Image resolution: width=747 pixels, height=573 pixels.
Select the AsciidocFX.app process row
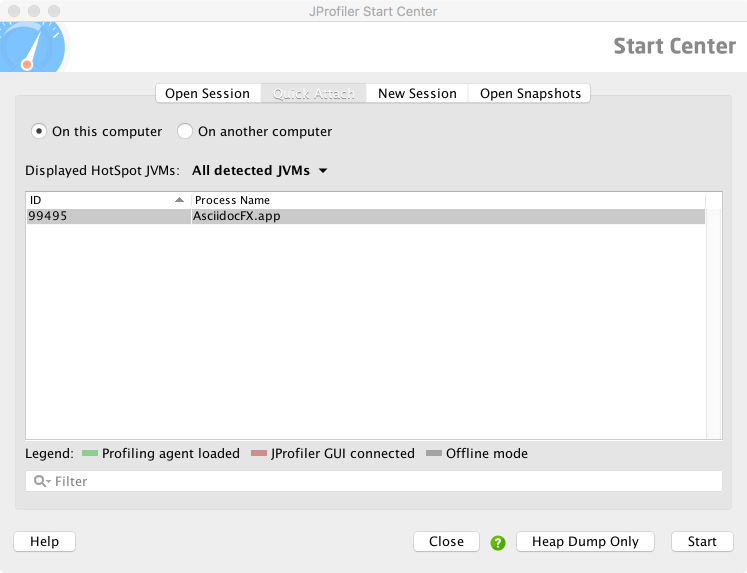coord(365,216)
